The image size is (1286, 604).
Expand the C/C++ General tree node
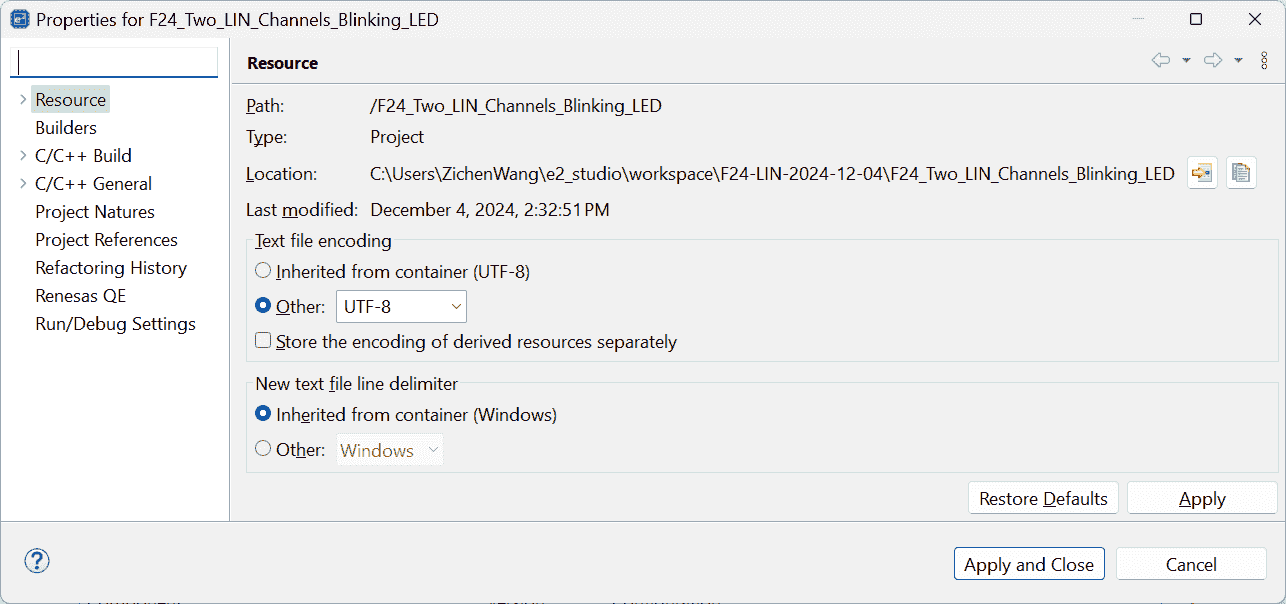pyautogui.click(x=23, y=184)
